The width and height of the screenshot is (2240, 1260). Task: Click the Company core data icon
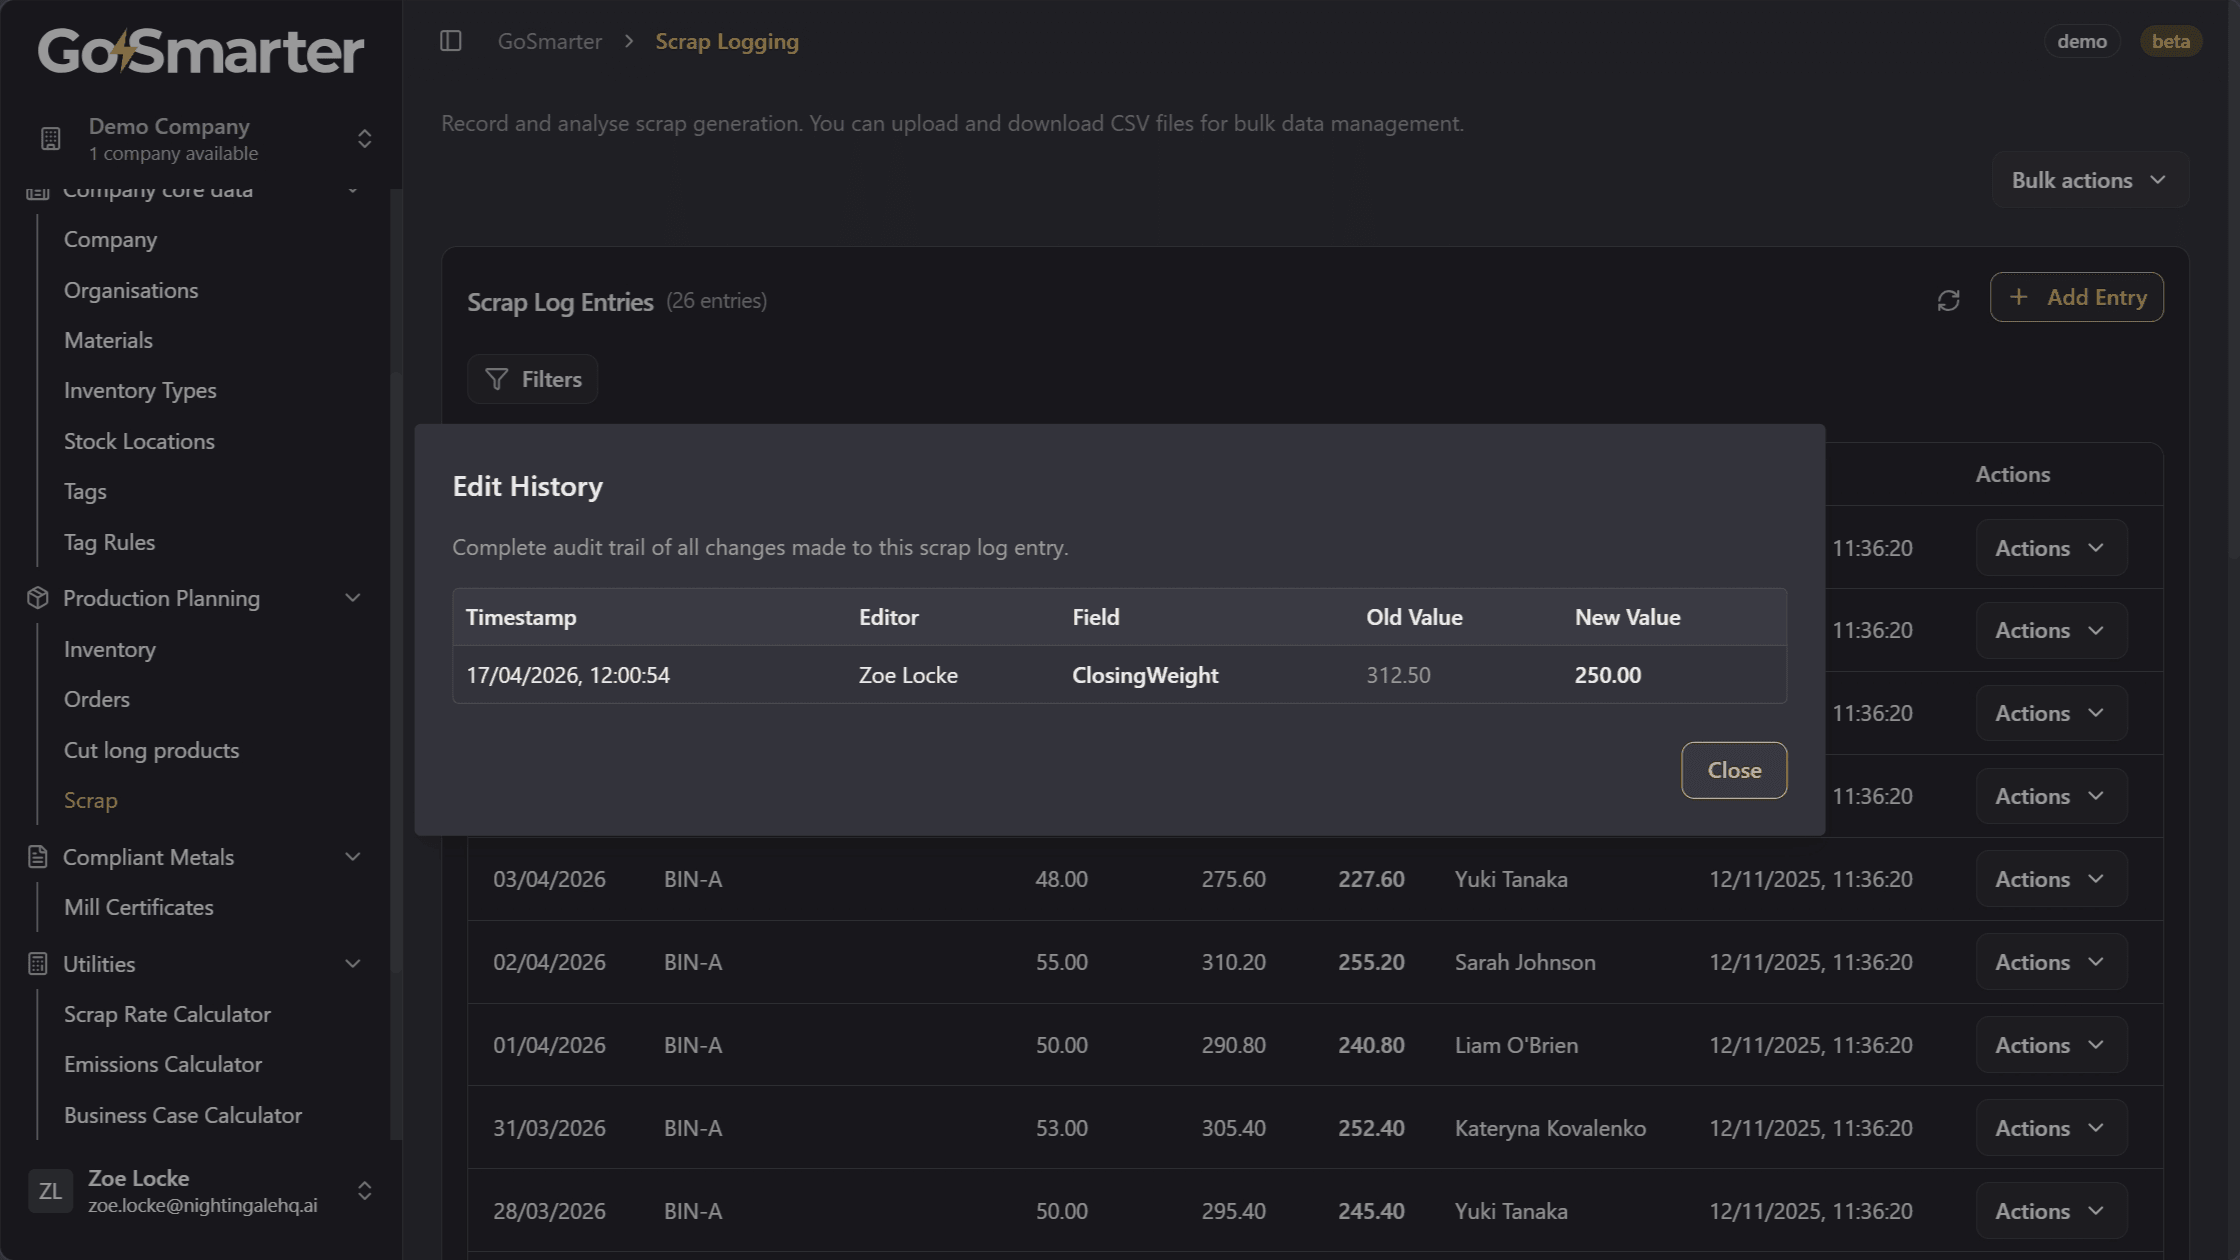[x=37, y=190]
